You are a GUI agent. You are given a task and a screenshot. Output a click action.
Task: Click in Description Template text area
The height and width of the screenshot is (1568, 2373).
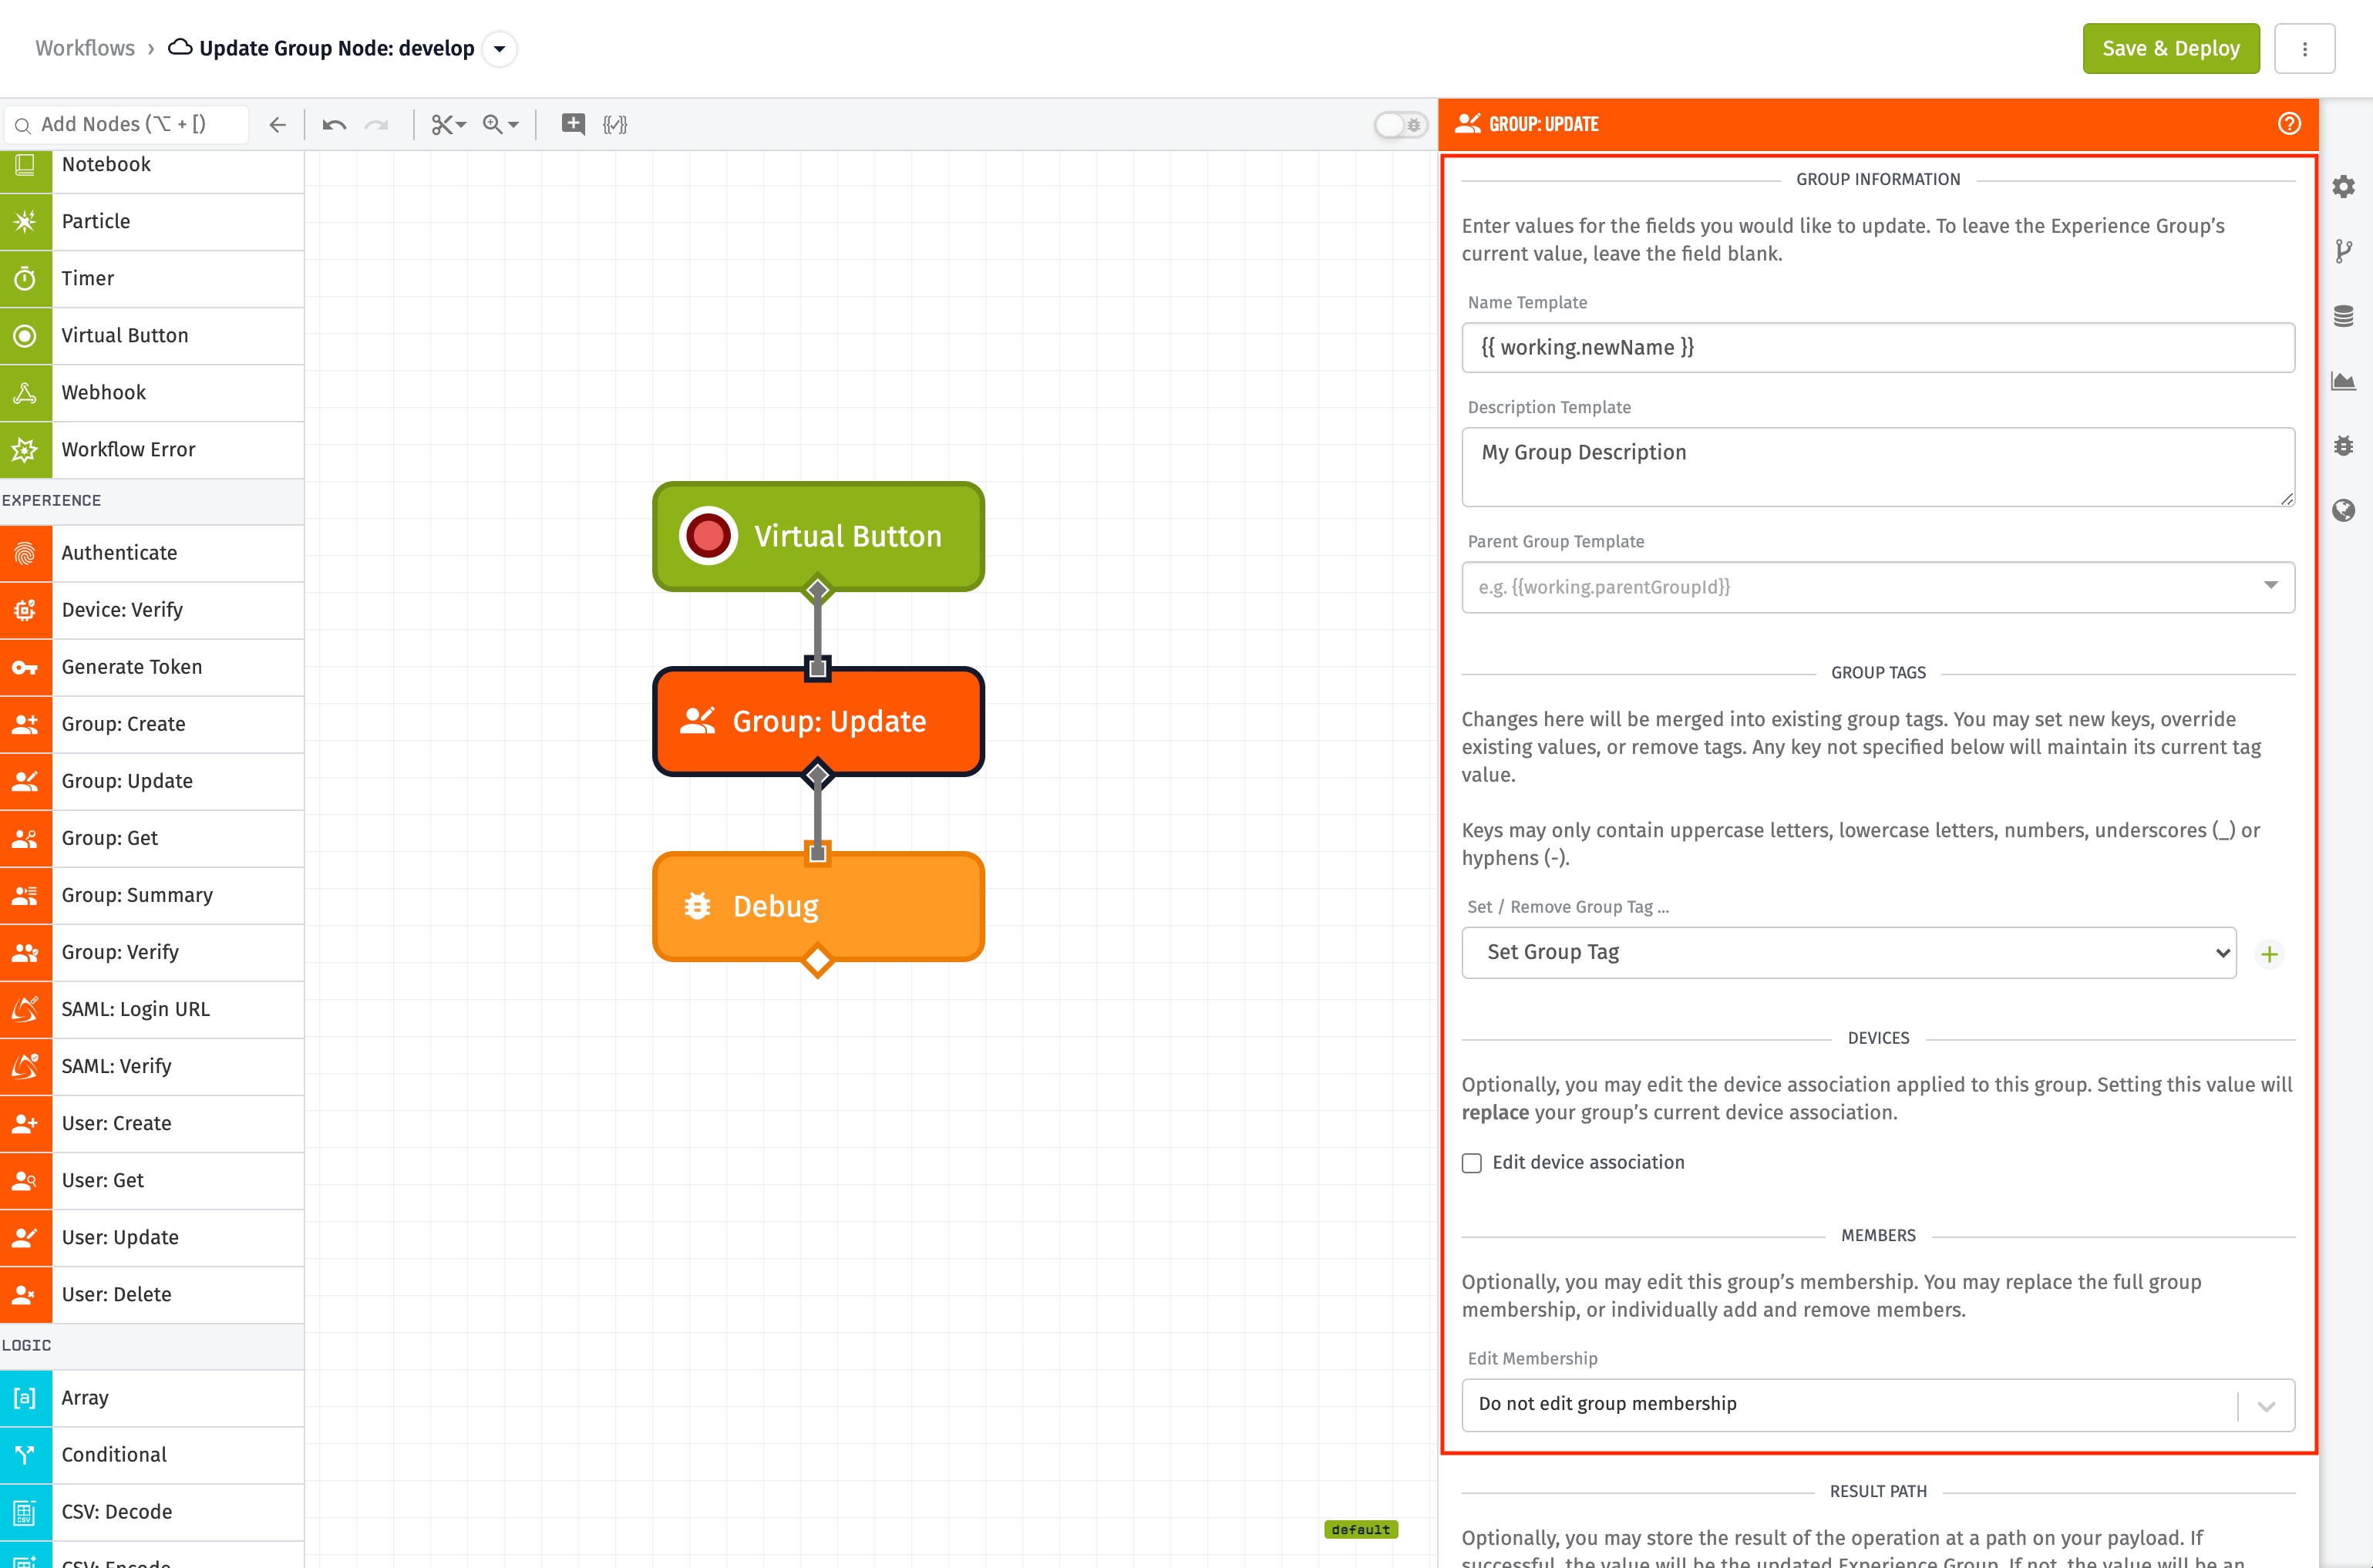1877,467
